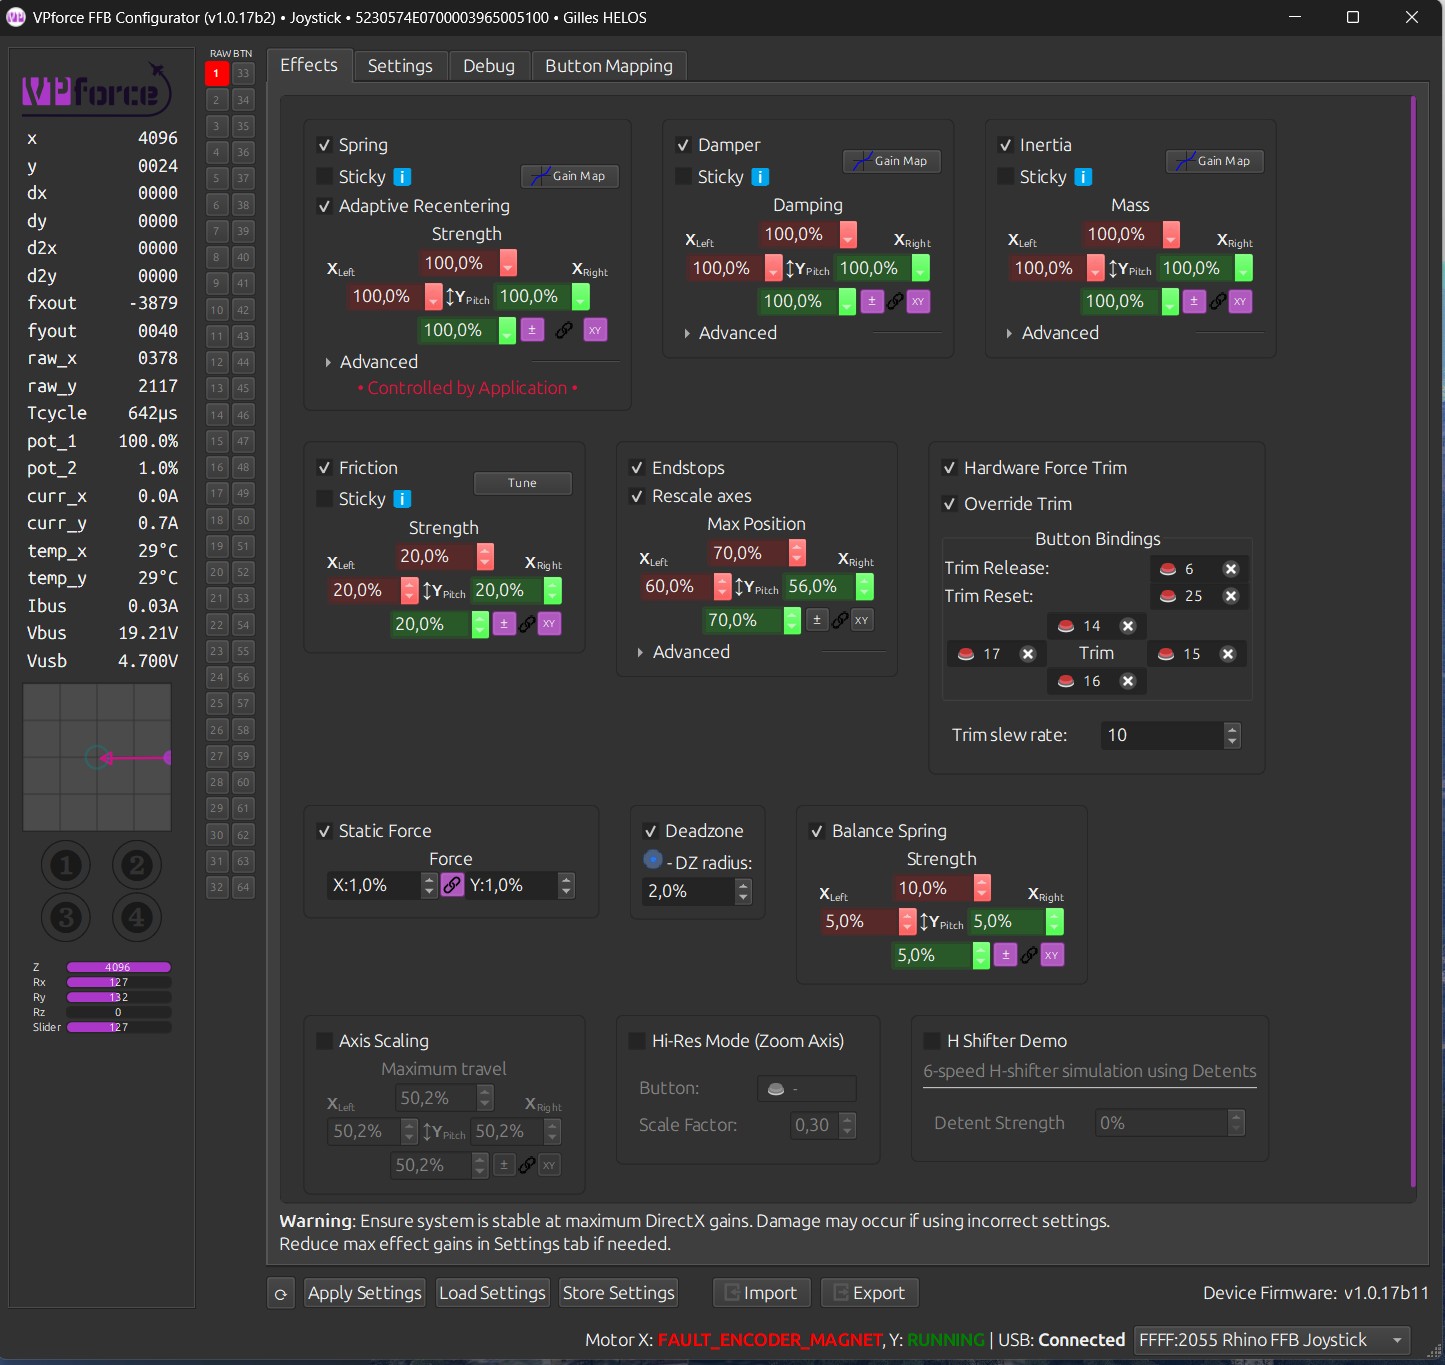
Task: Remove the Trim Reset button 25 binding
Action: click(1231, 596)
